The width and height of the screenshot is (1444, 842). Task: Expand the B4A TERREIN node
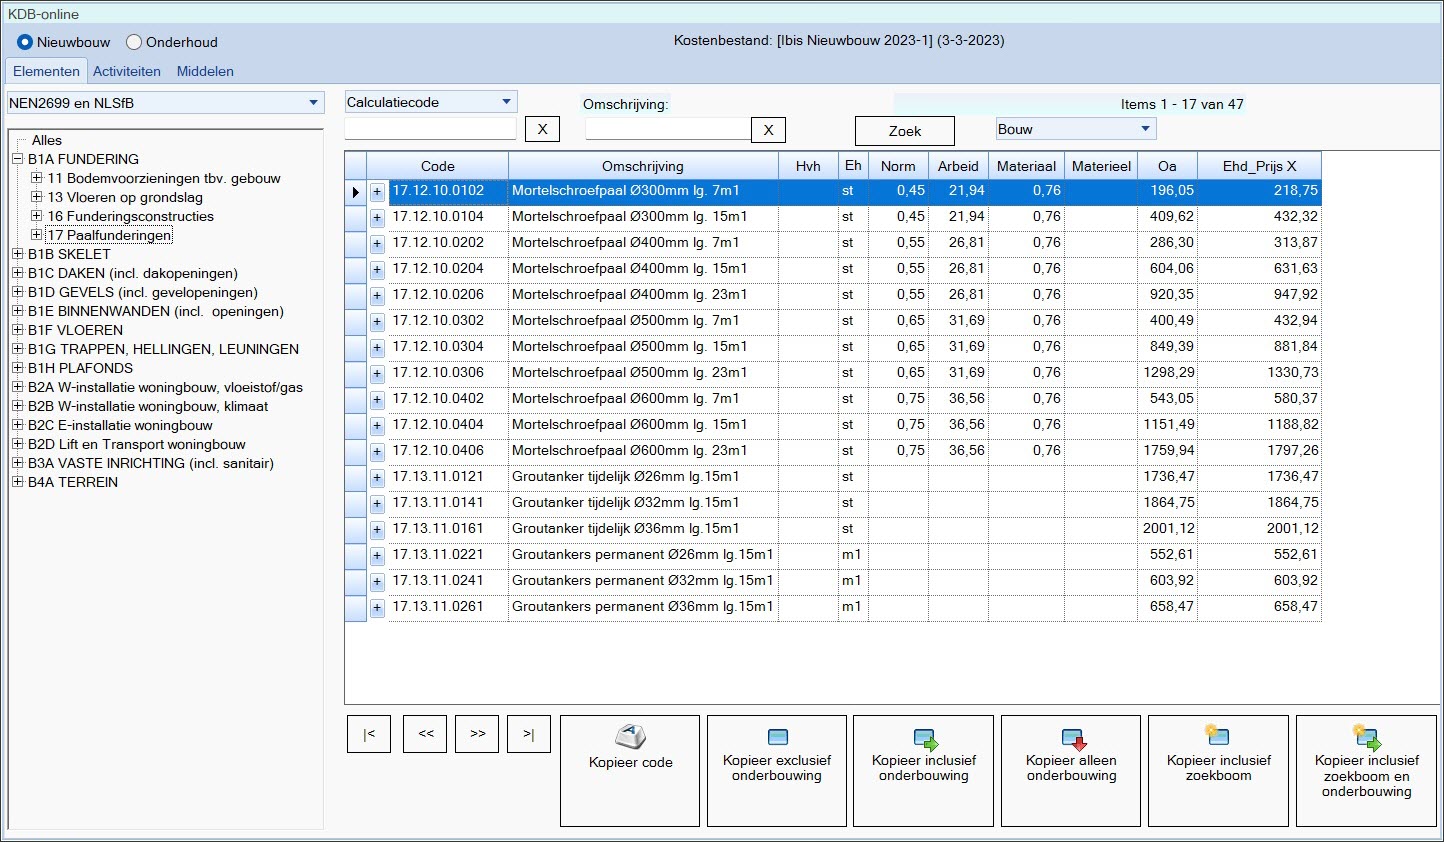[17, 482]
